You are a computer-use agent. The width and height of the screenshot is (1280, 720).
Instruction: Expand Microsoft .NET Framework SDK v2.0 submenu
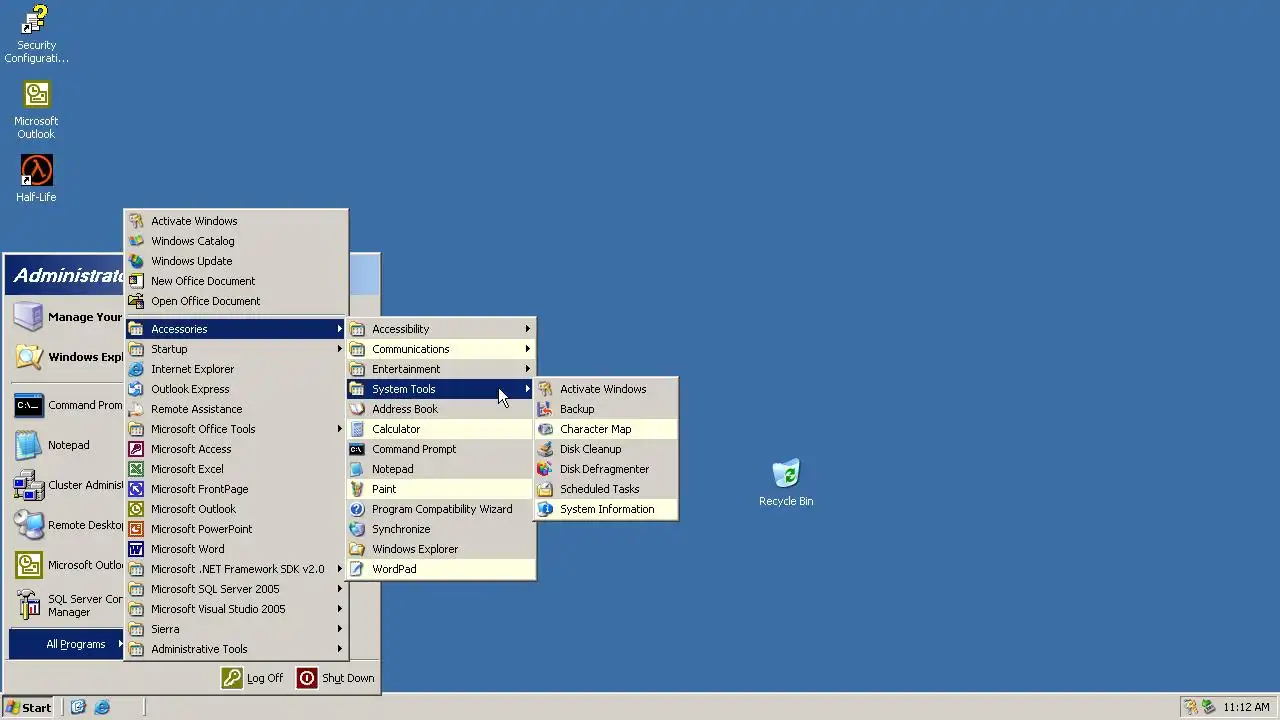tap(236, 569)
